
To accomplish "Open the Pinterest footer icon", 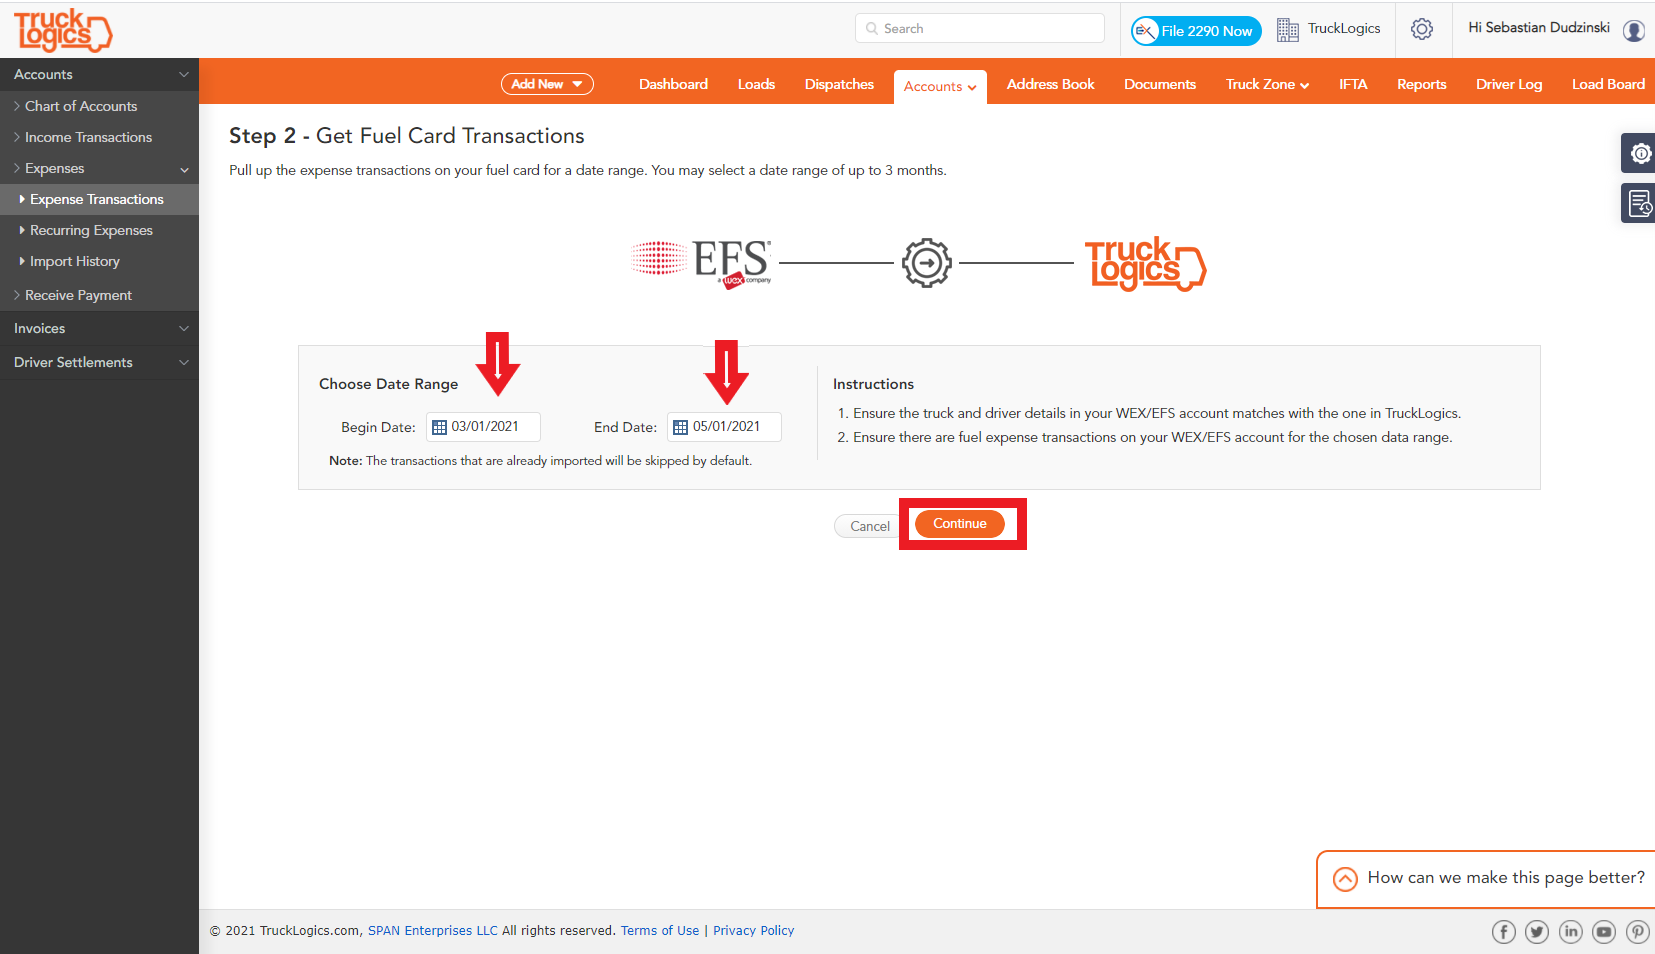I will [x=1638, y=932].
